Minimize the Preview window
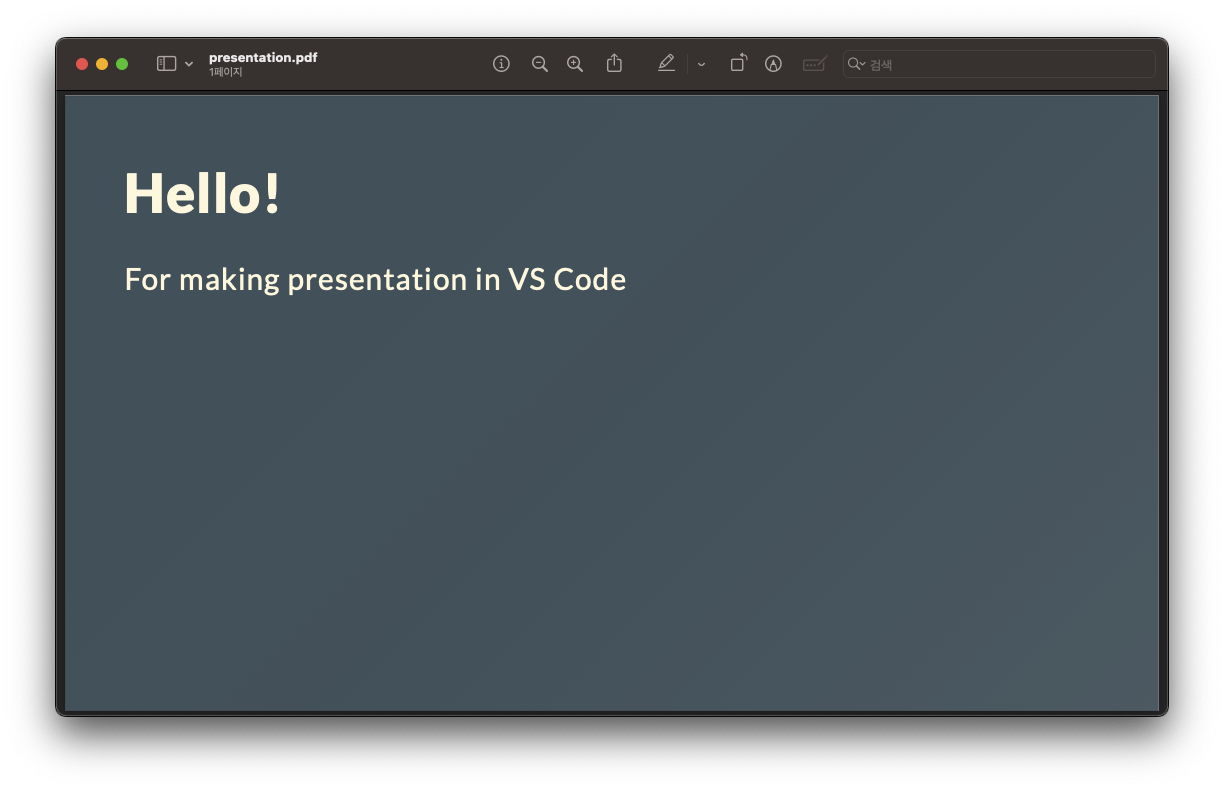This screenshot has width=1224, height=790. pos(102,64)
